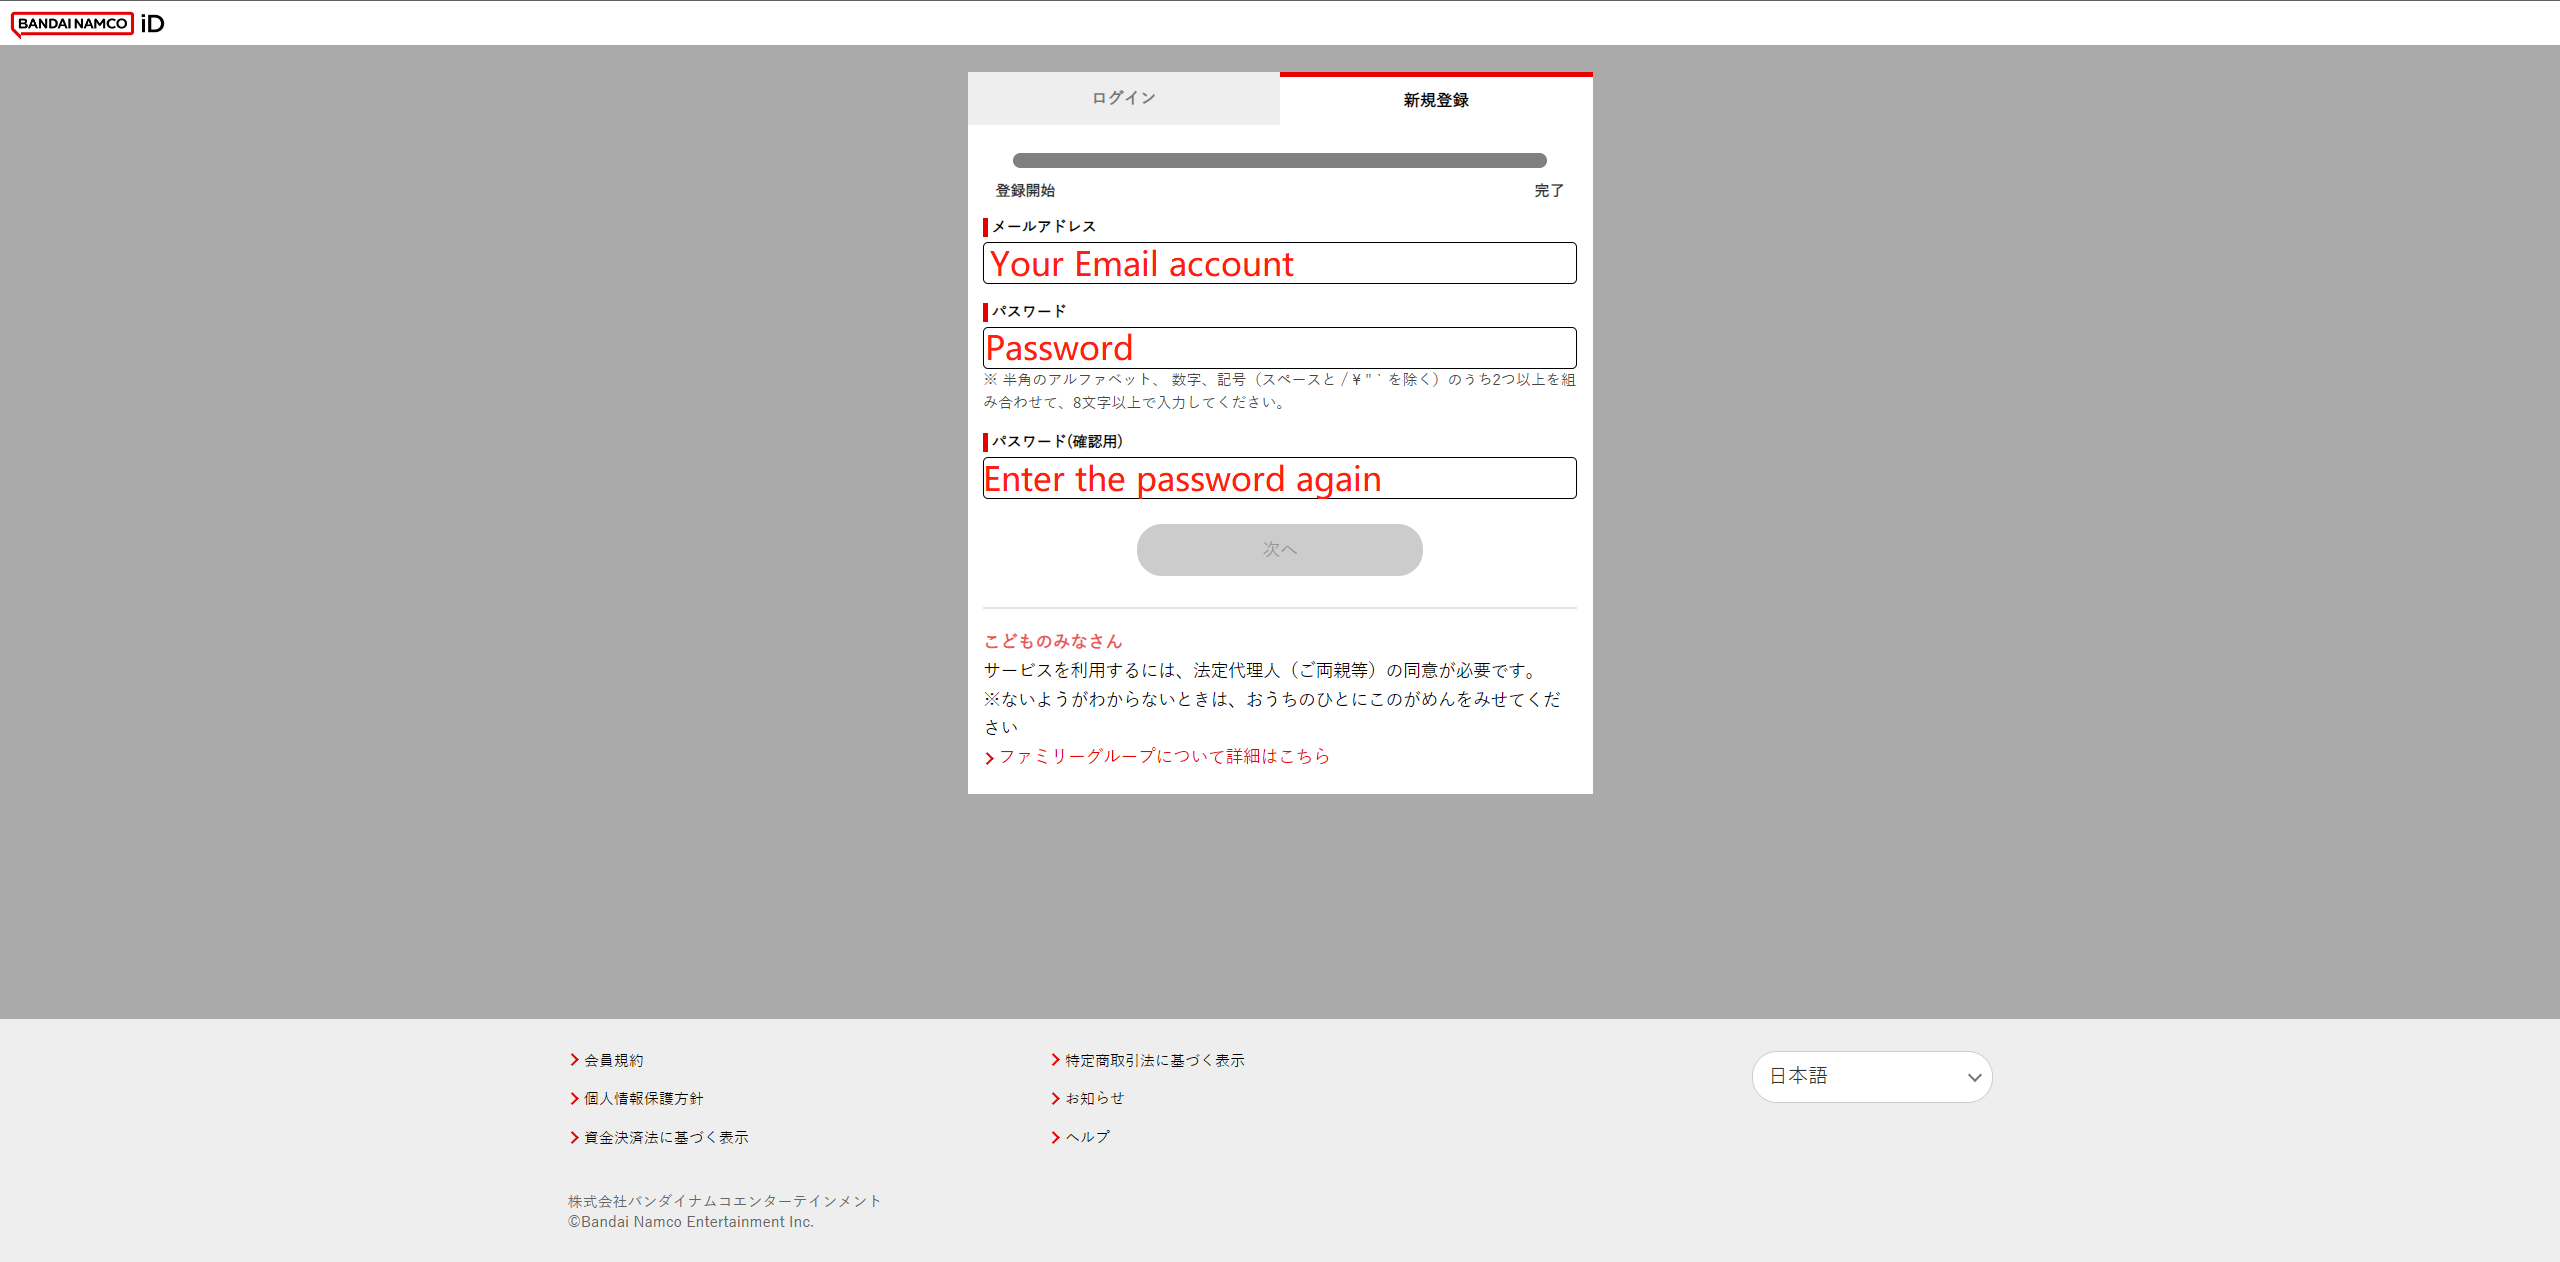The image size is (2560, 1262).
Task: Open the ヘルプ footer link
Action: (1087, 1137)
